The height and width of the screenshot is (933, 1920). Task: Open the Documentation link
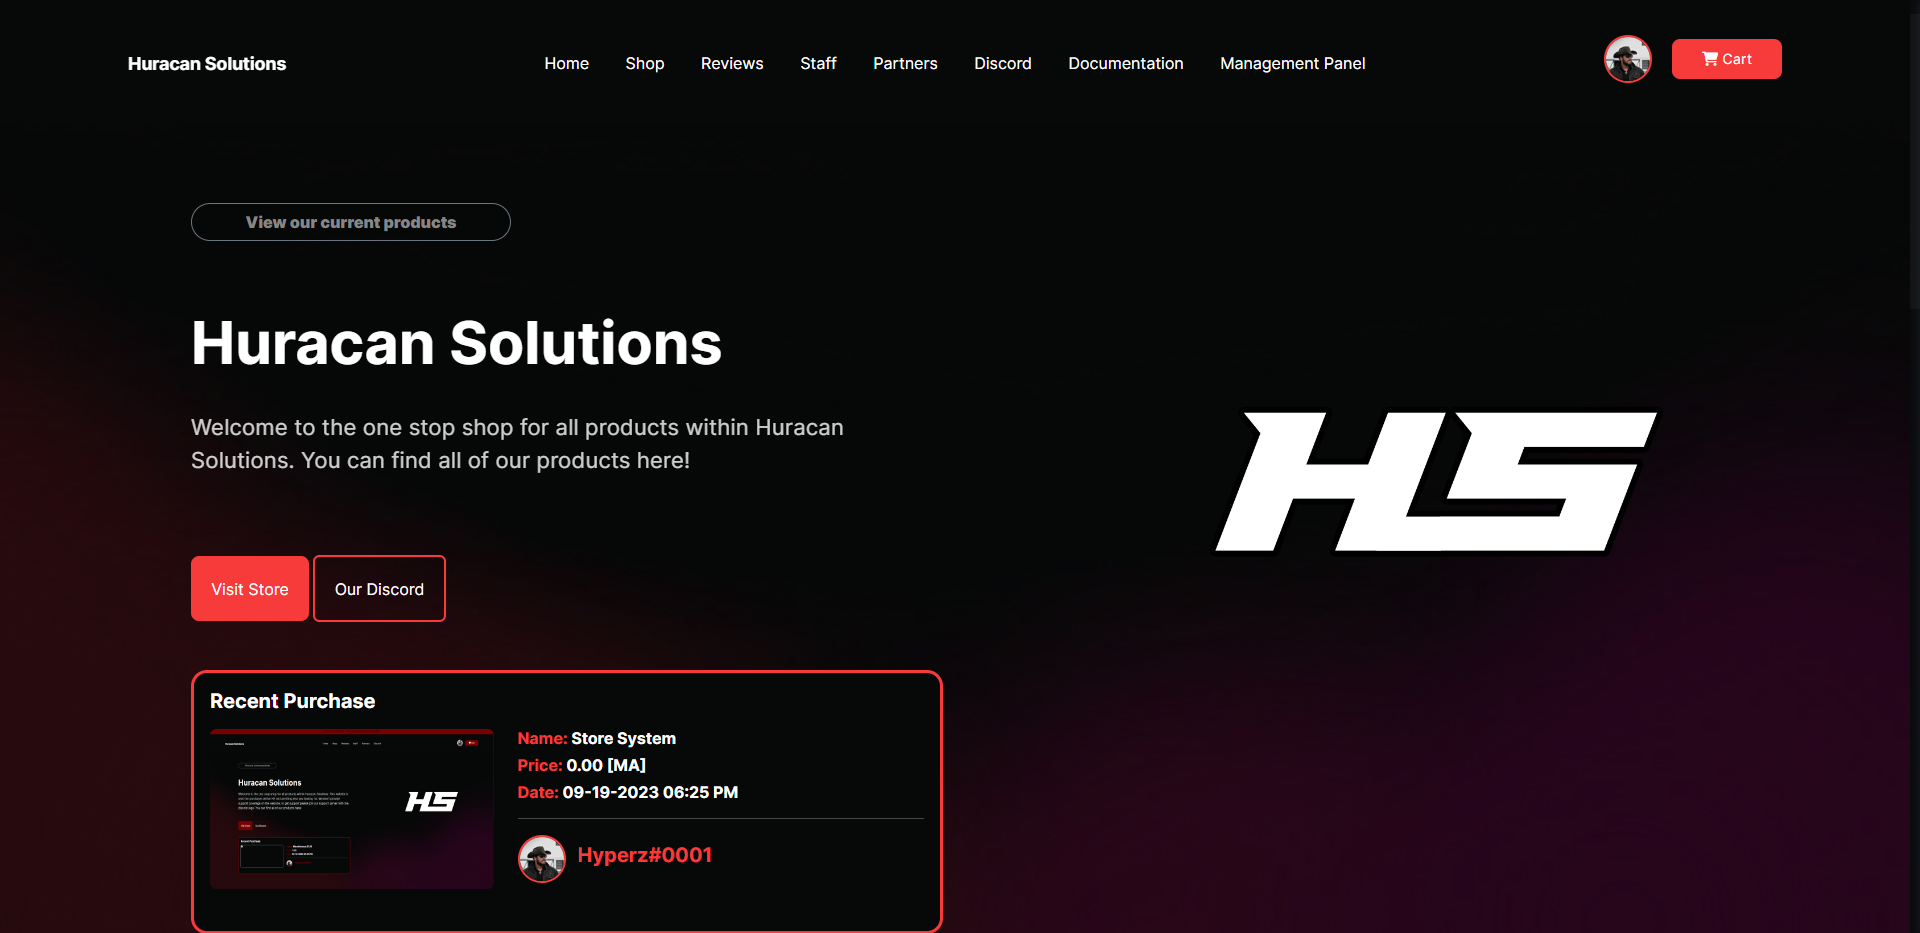(x=1126, y=63)
